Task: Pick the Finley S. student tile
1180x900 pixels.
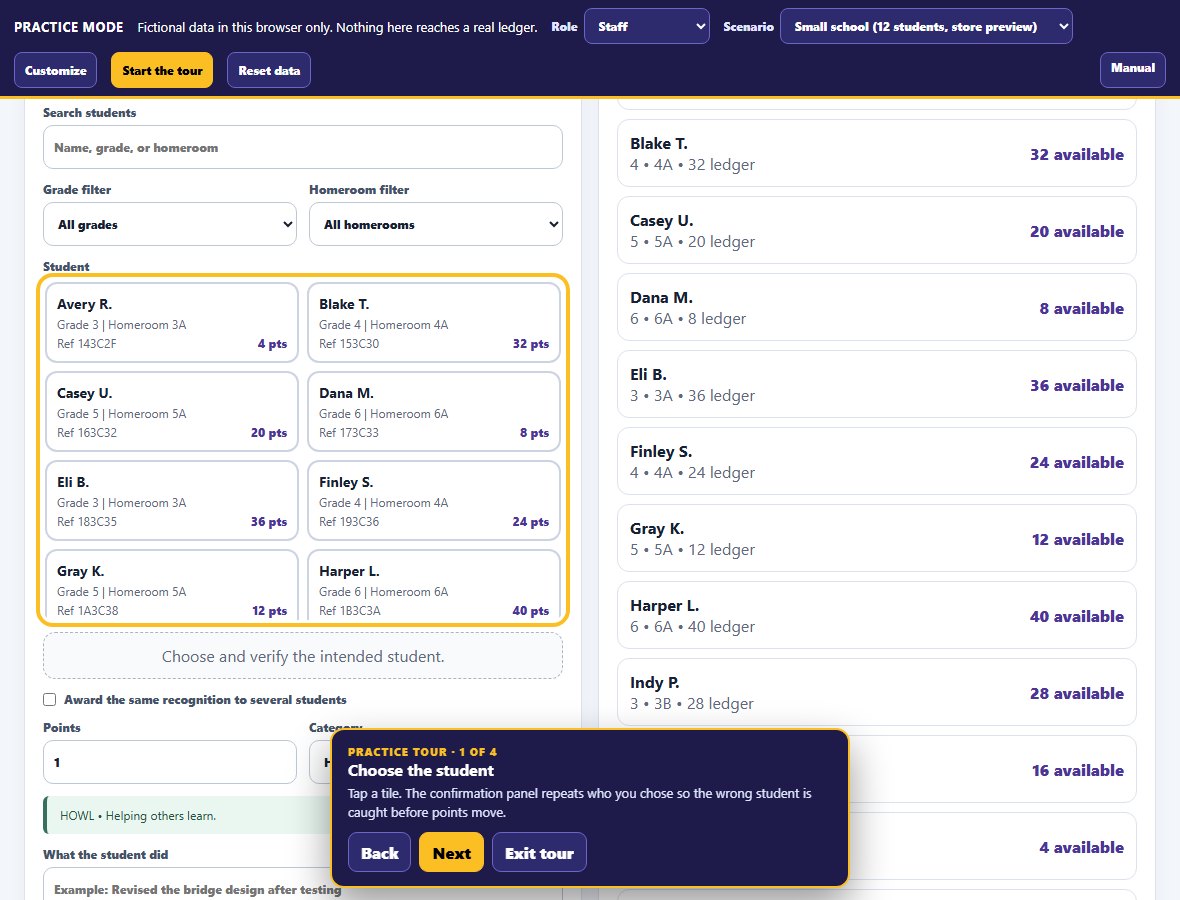Action: coord(434,500)
